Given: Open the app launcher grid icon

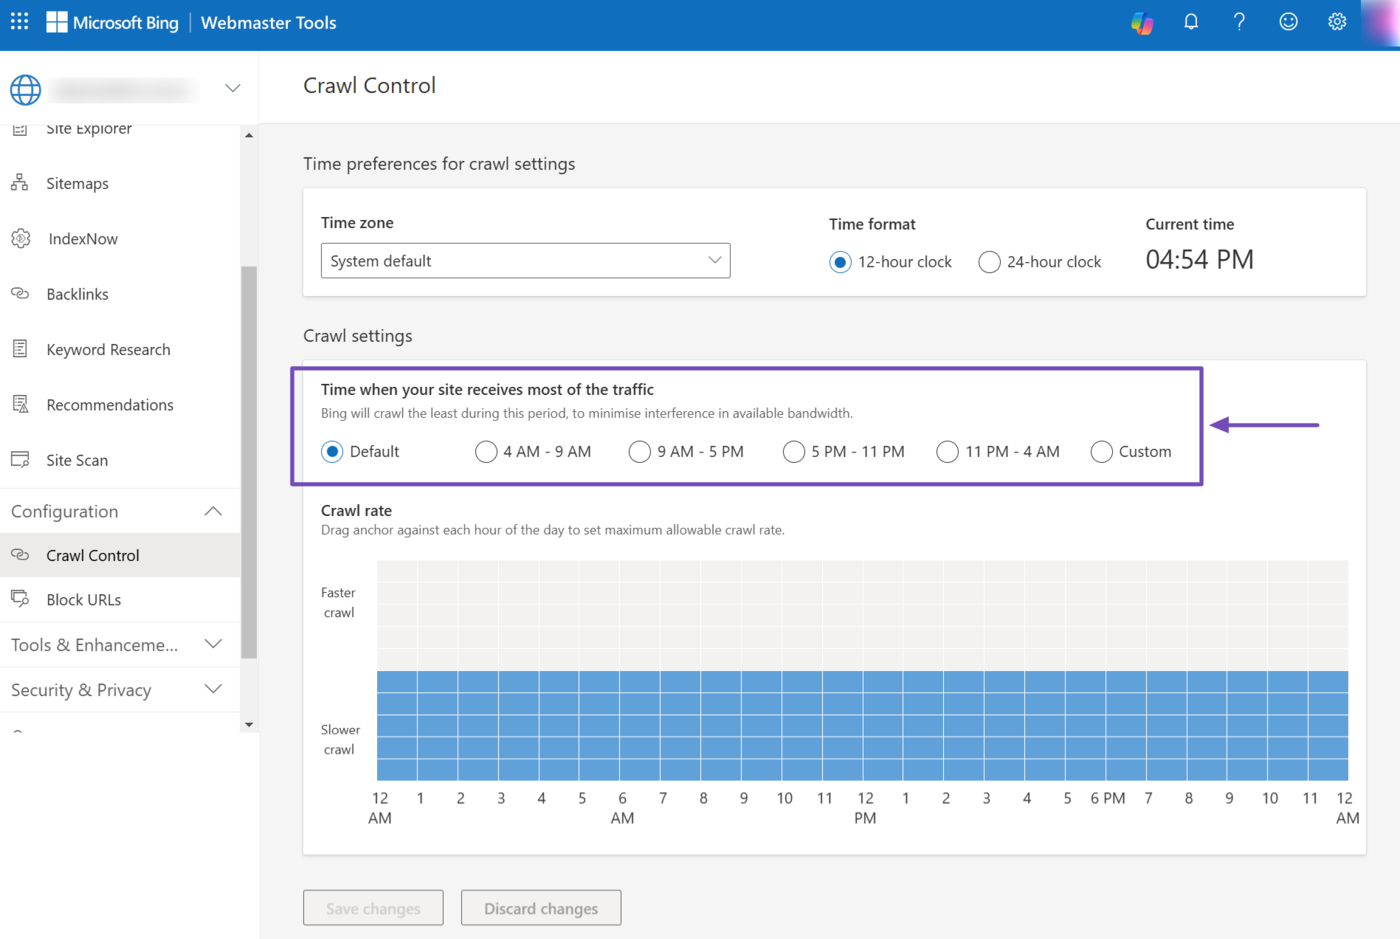Looking at the screenshot, I should pyautogui.click(x=19, y=21).
